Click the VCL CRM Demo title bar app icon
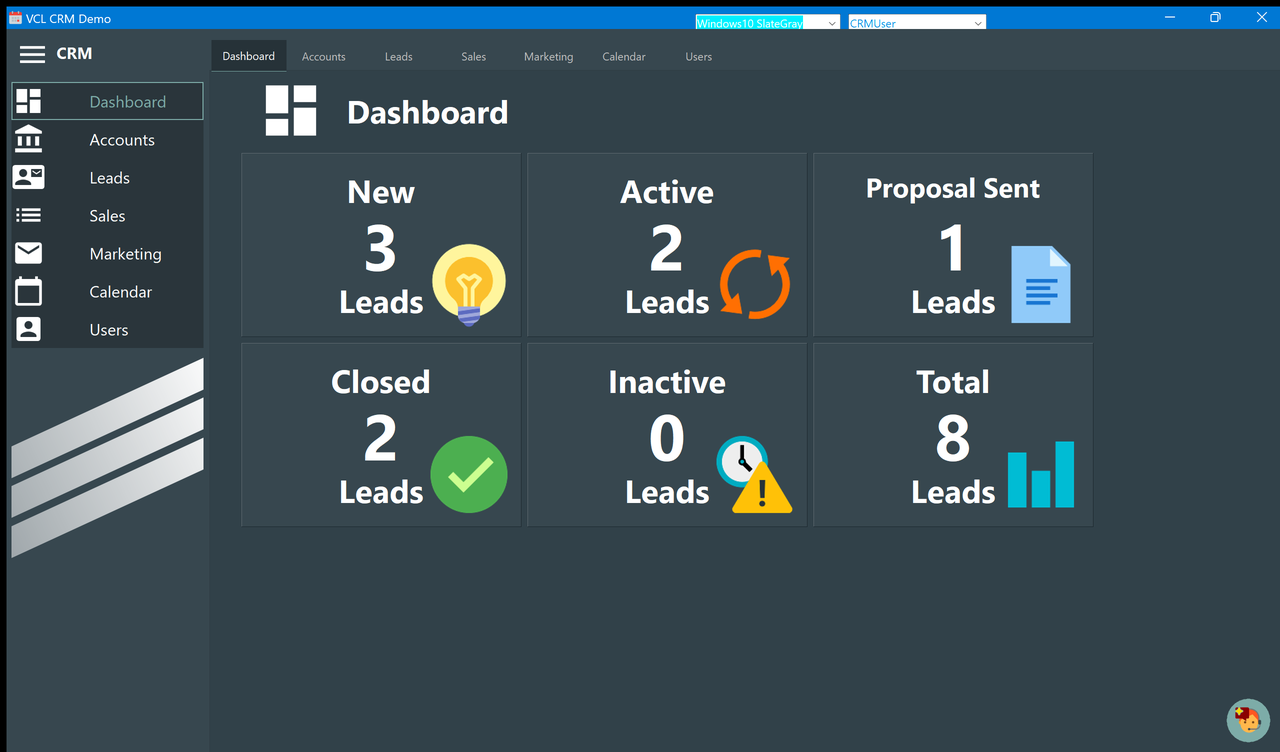1280x752 pixels. 15,18
